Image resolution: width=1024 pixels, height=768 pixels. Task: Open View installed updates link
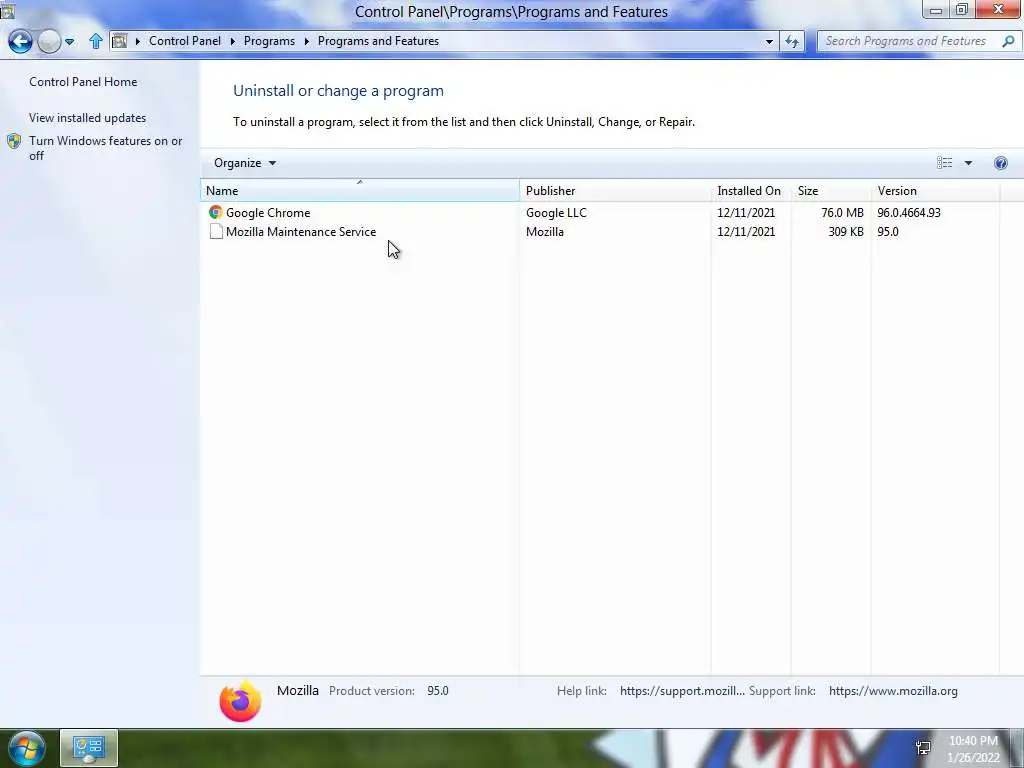click(x=88, y=118)
